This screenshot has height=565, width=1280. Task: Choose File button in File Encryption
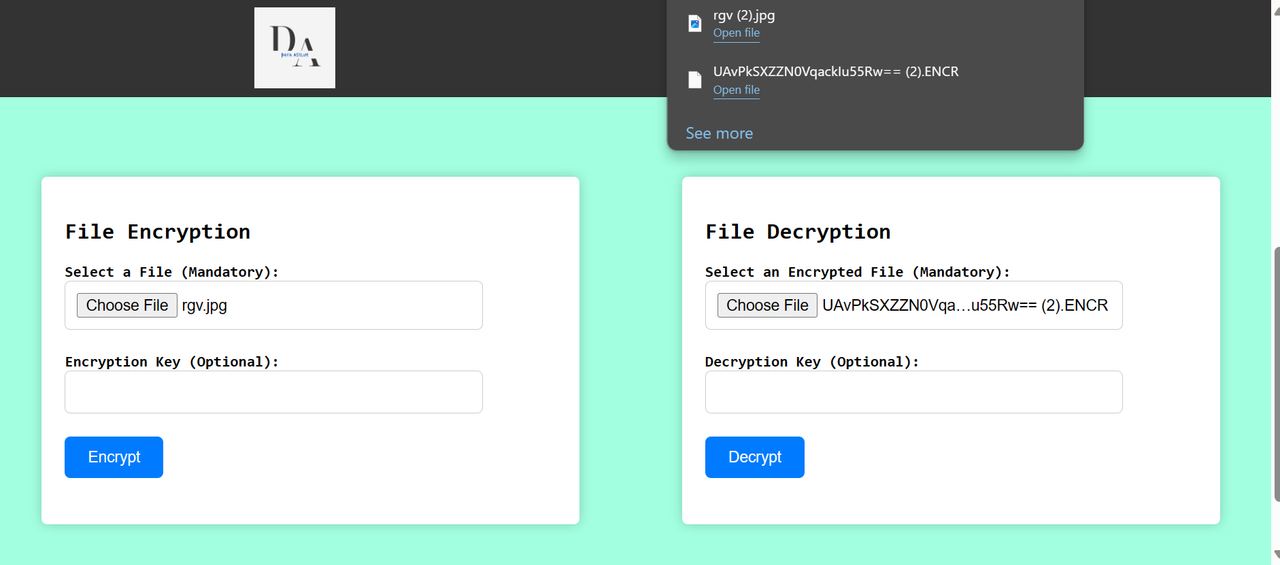point(127,305)
